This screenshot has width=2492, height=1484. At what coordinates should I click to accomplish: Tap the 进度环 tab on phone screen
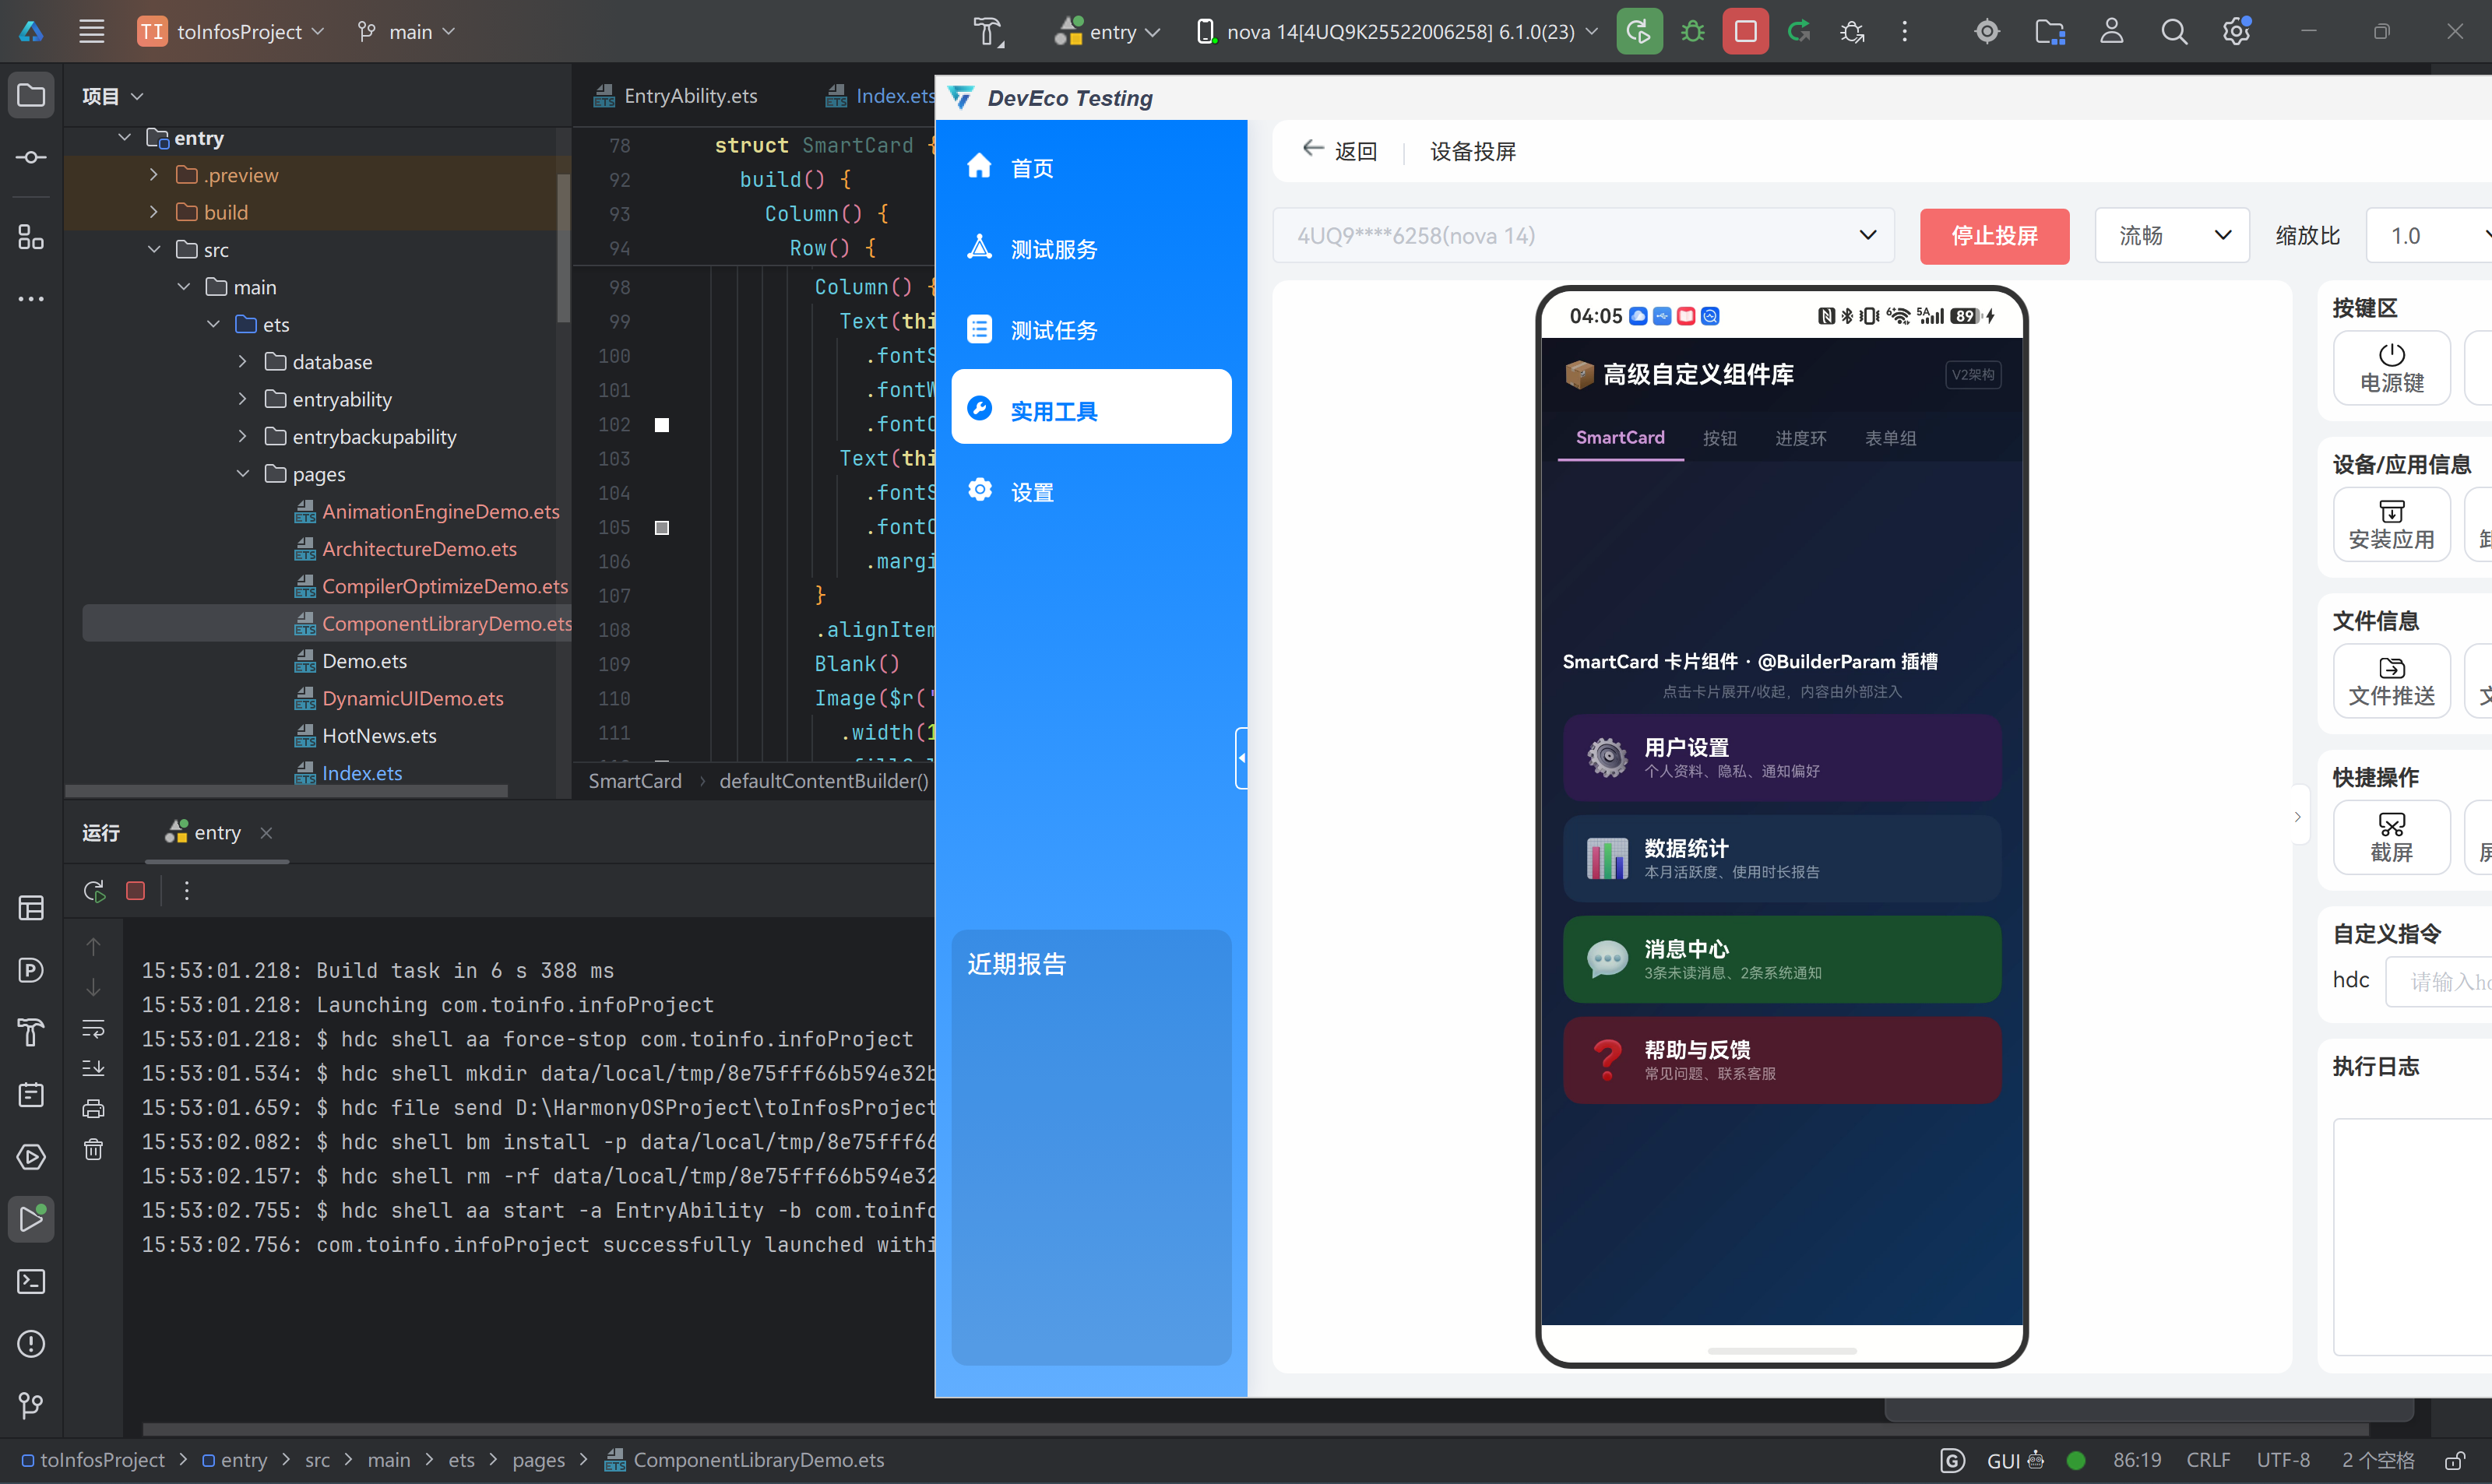1800,438
